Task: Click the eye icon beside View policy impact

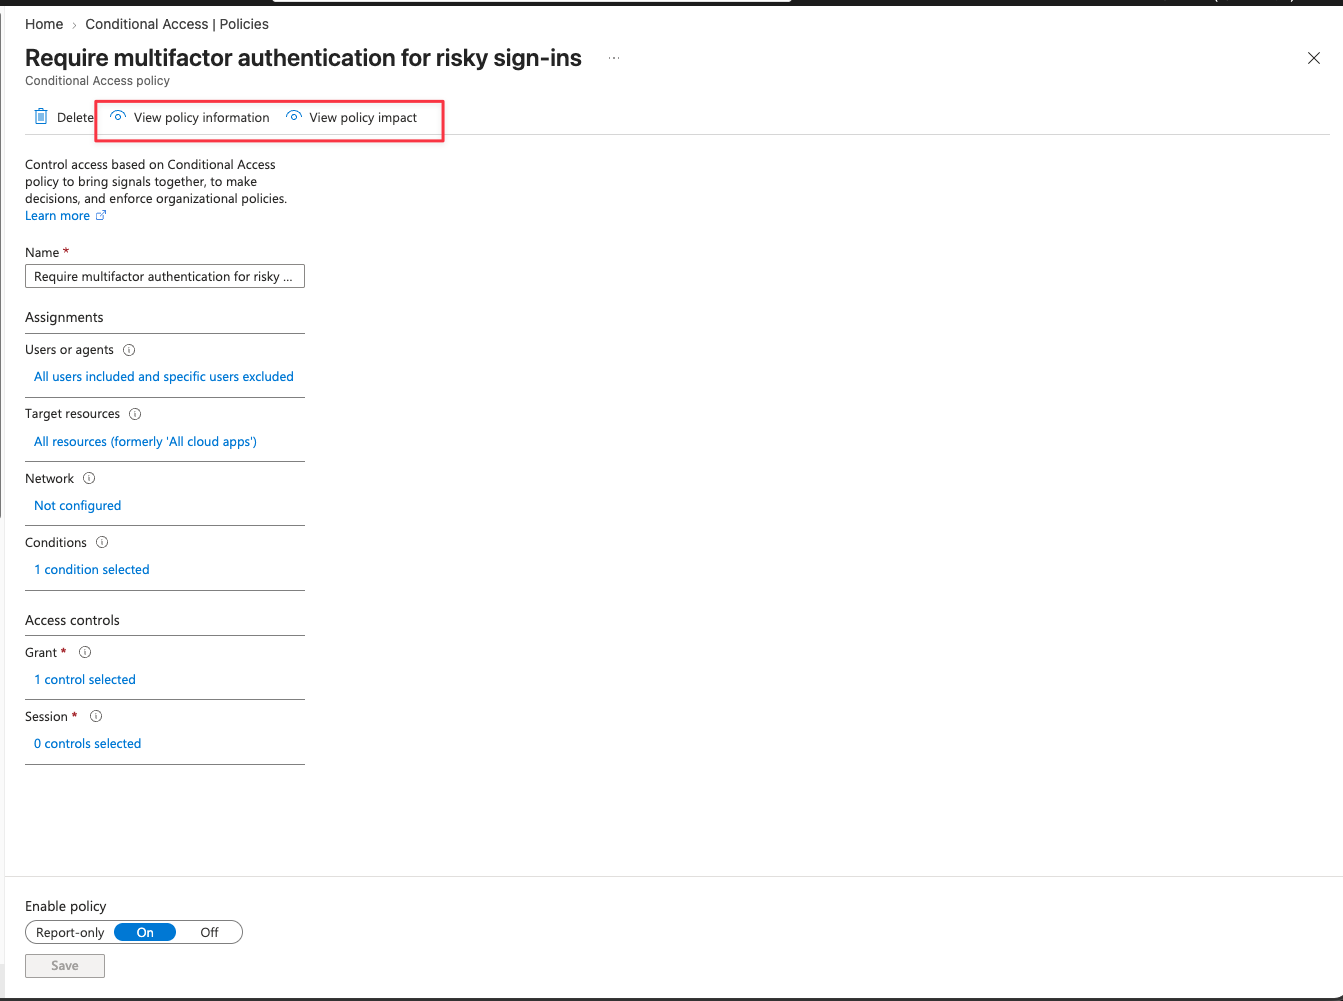Action: pyautogui.click(x=294, y=116)
